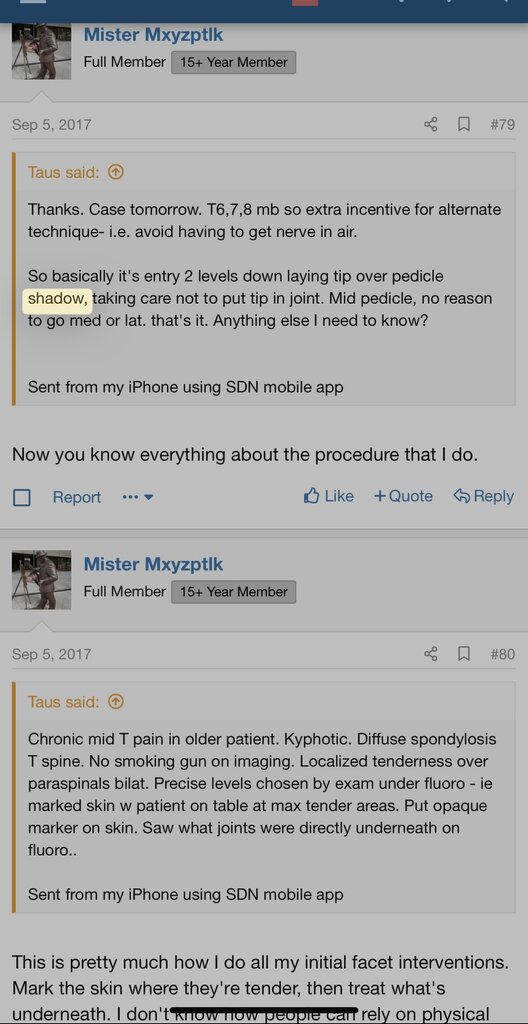Bookmark post #80

[x=464, y=654]
